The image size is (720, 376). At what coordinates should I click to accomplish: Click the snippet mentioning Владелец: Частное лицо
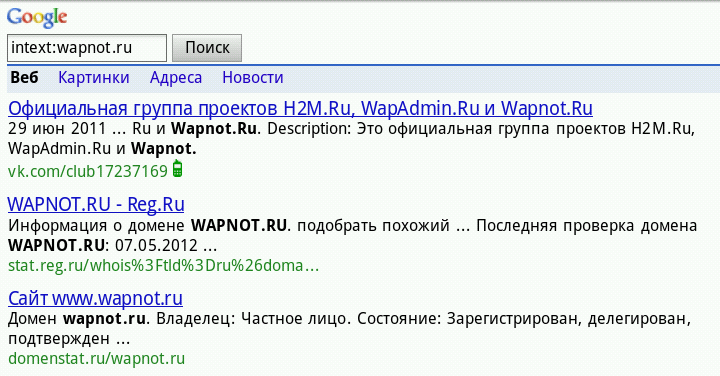tap(349, 329)
